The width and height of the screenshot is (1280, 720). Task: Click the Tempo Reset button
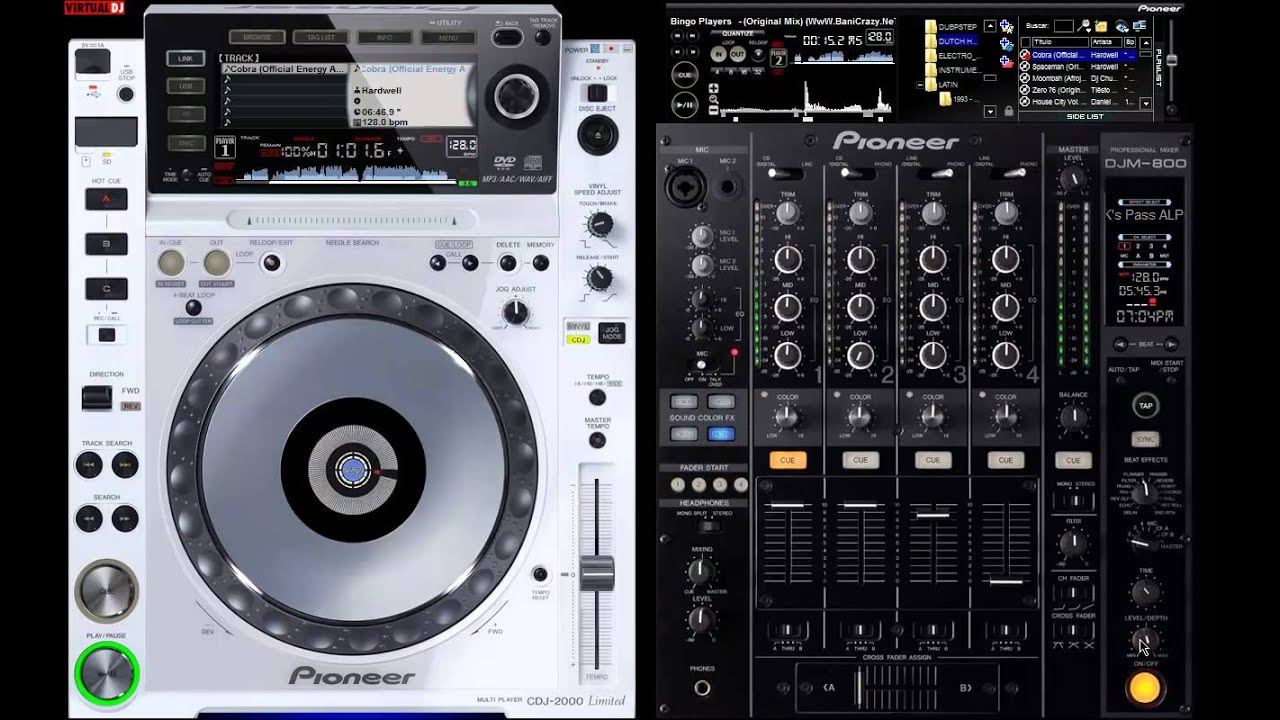click(540, 574)
